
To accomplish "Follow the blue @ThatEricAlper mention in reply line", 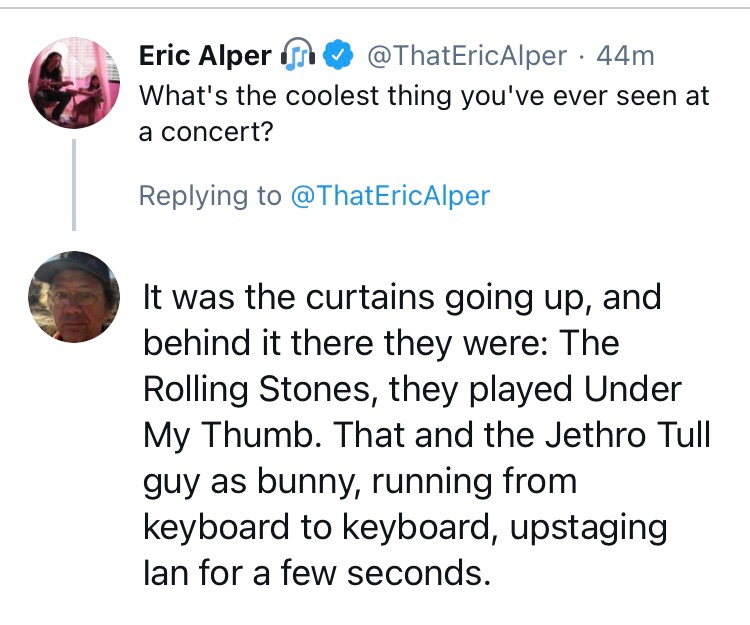I will 390,195.
